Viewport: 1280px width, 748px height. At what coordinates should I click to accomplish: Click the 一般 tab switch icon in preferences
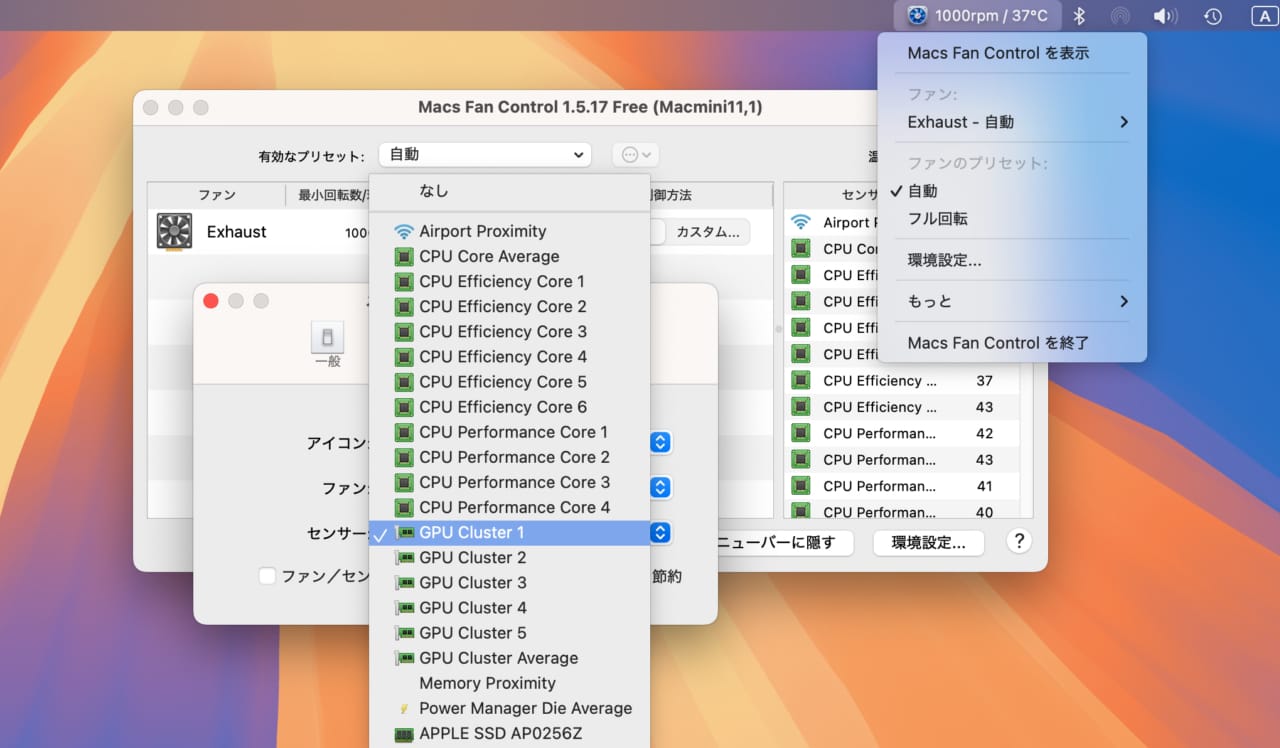[327, 337]
